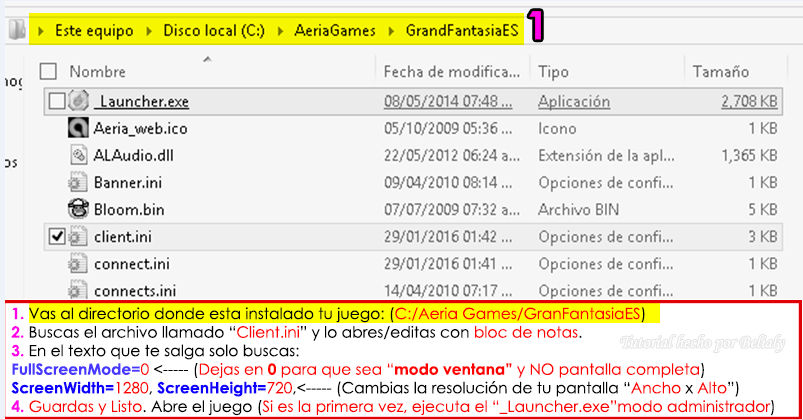Click the _Launcher.exe application icon
The height and width of the screenshot is (419, 803).
point(78,101)
